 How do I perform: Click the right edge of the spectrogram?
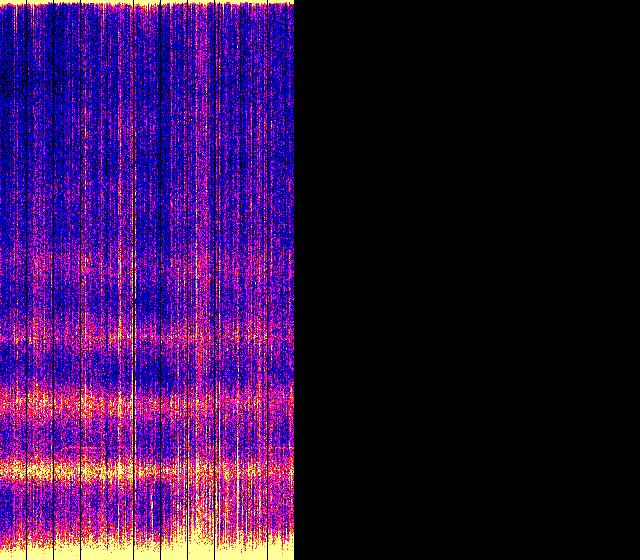tap(293, 280)
